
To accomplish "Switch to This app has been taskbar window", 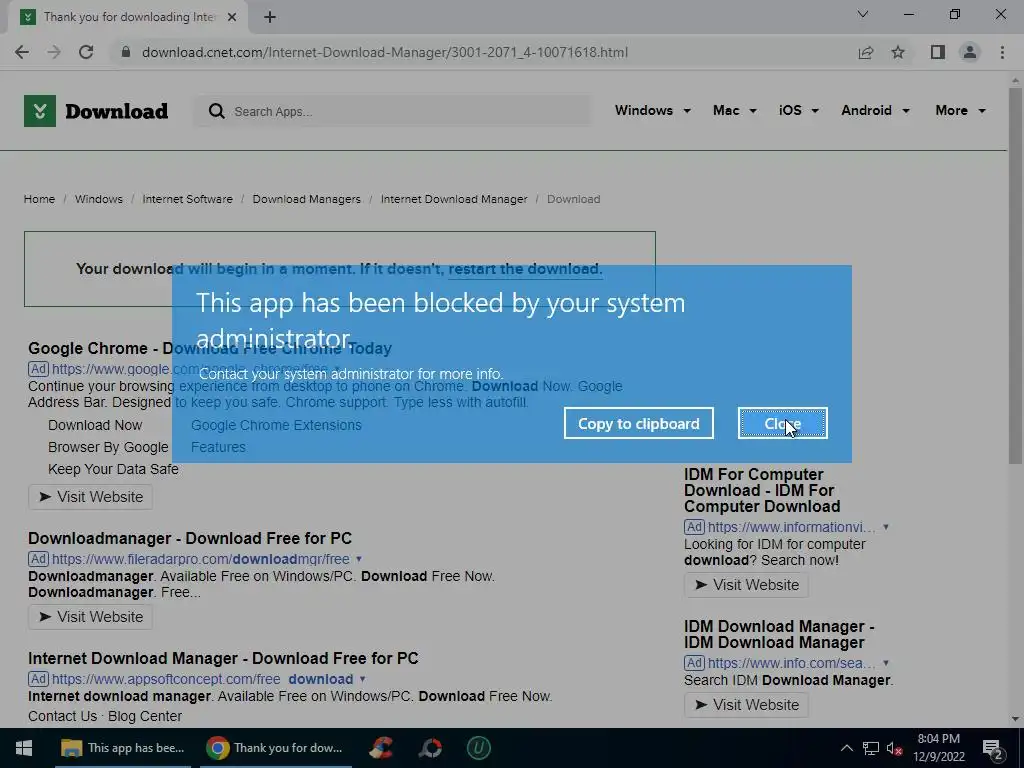I will (x=123, y=748).
